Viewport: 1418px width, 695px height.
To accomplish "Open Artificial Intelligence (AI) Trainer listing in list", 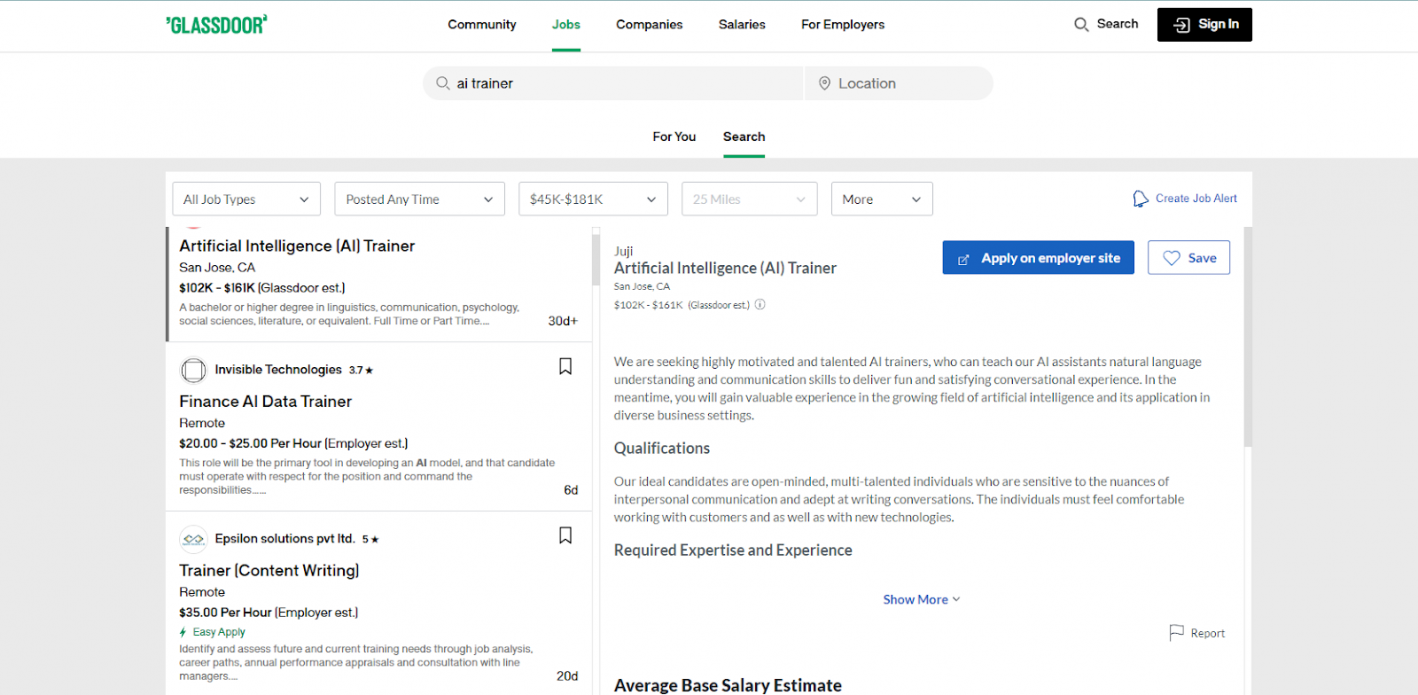I will coord(297,246).
